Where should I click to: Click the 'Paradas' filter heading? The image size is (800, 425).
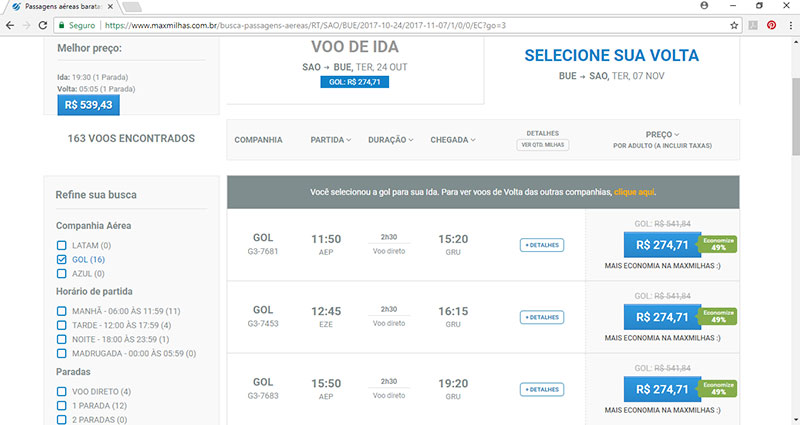(x=73, y=372)
